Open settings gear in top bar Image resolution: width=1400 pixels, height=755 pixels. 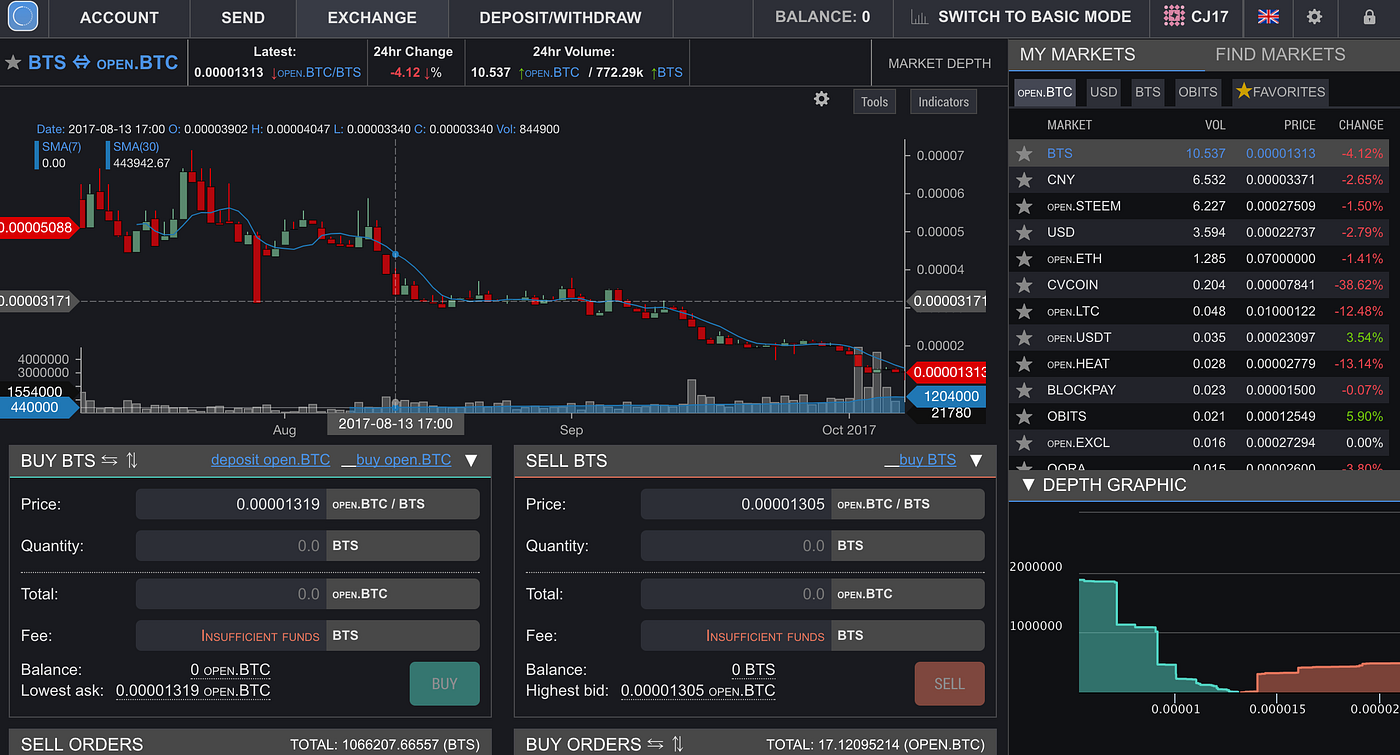click(1315, 17)
